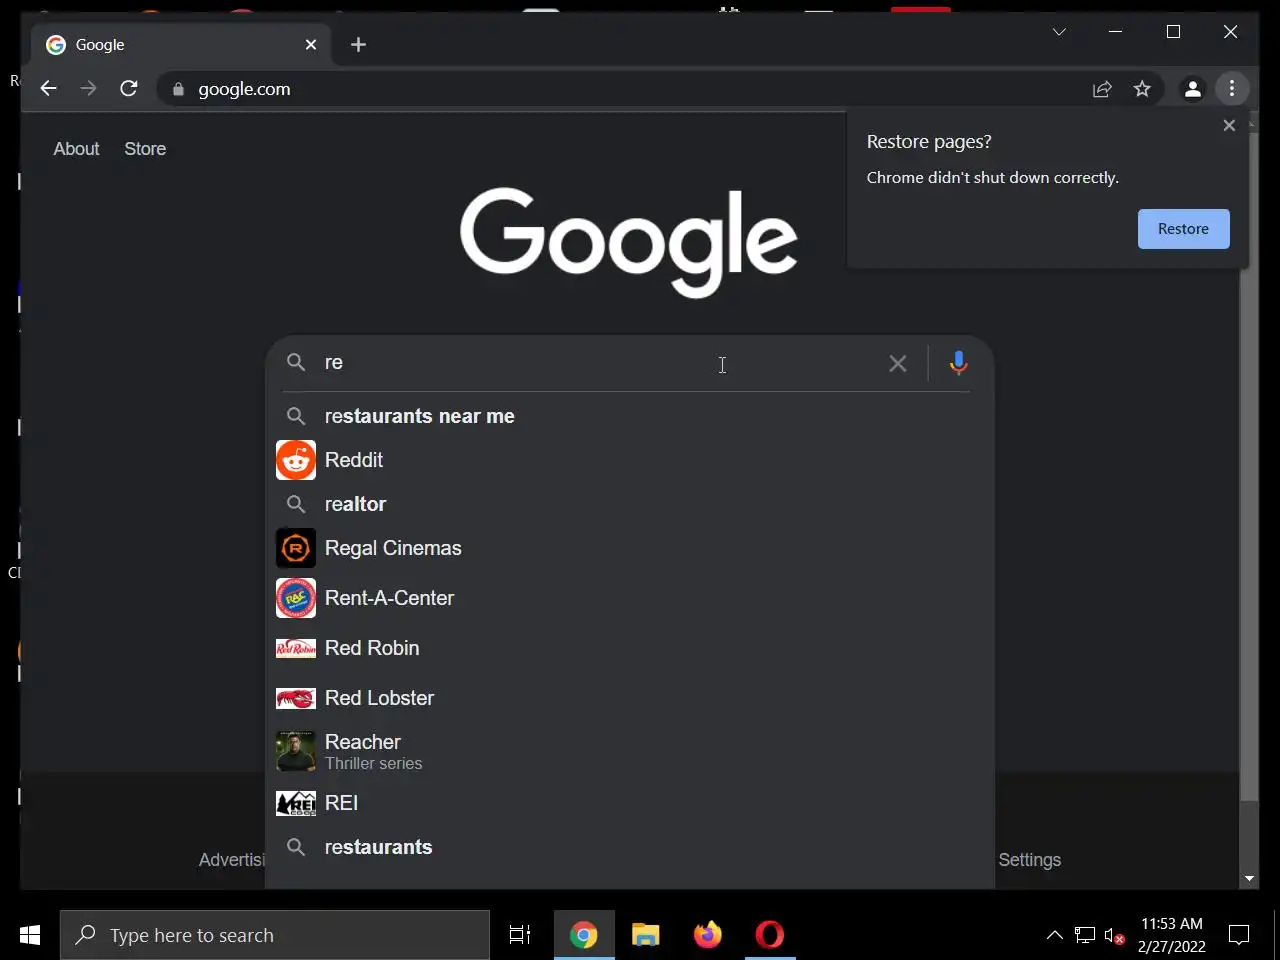Pick the 'realtor' suggestion

point(630,504)
